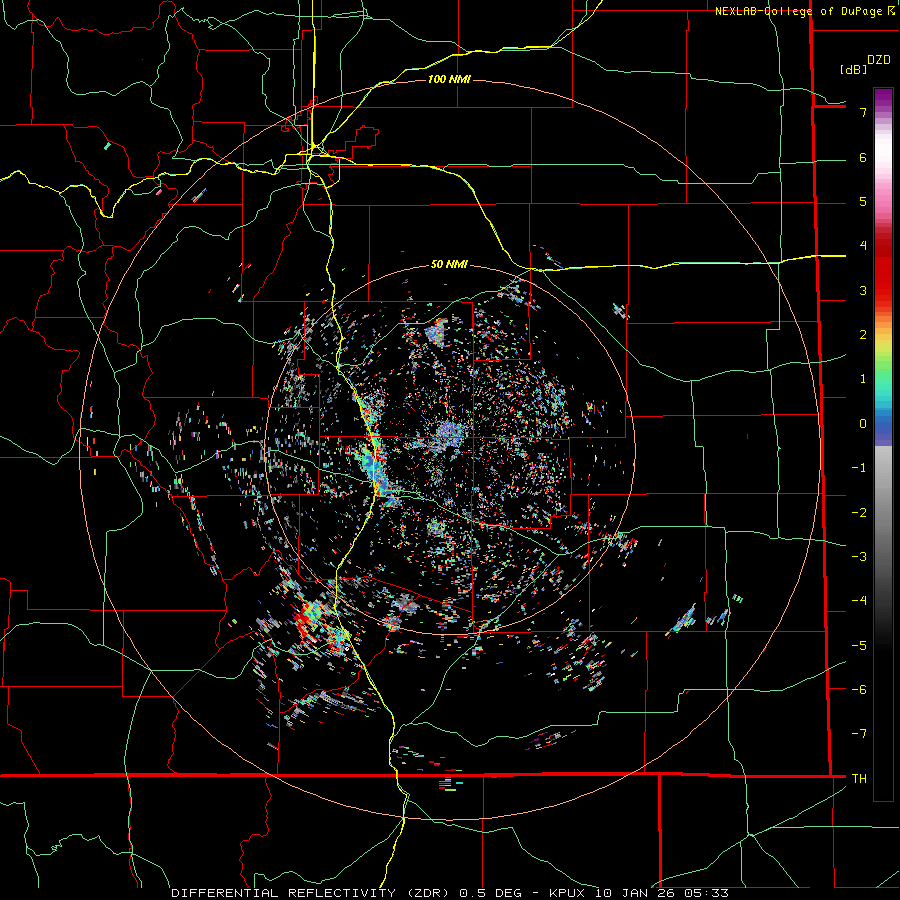Click the "DZD" legend title

(879, 60)
